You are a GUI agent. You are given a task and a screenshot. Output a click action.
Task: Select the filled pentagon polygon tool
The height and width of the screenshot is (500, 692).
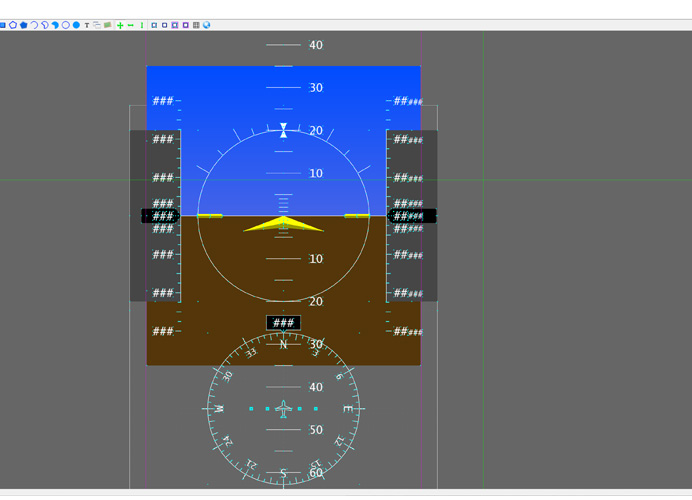pos(23,25)
